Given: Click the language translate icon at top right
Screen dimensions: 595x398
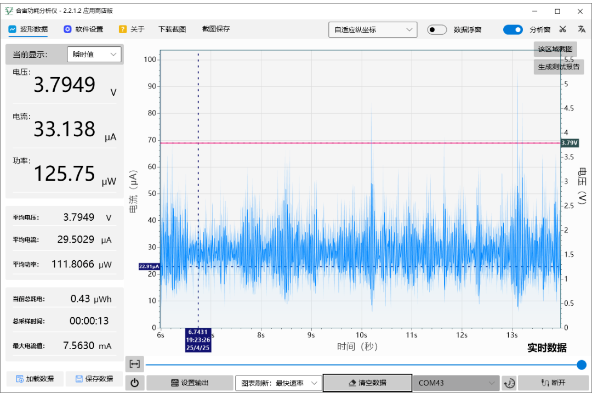Looking at the screenshot, I should (x=581, y=29).
